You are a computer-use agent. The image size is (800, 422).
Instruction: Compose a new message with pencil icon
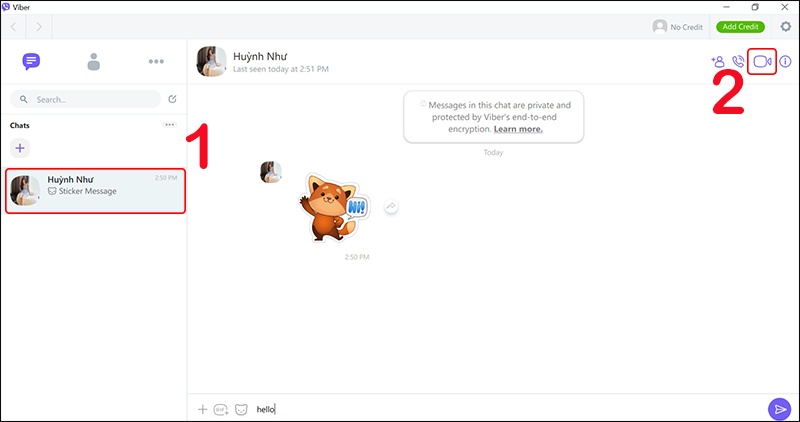click(172, 99)
